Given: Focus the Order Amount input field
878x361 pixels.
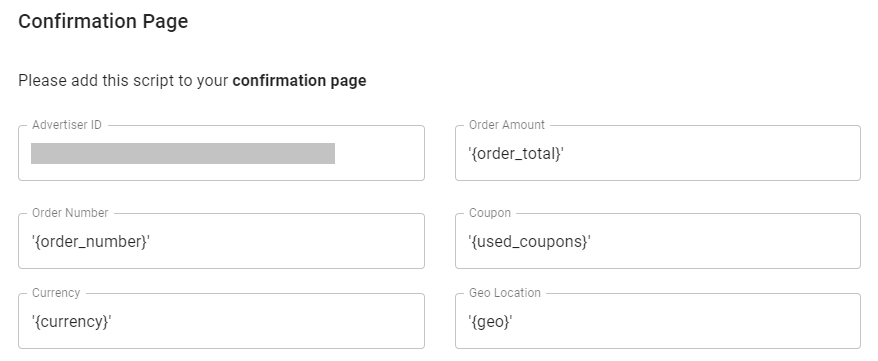Looking at the screenshot, I should (x=657, y=153).
